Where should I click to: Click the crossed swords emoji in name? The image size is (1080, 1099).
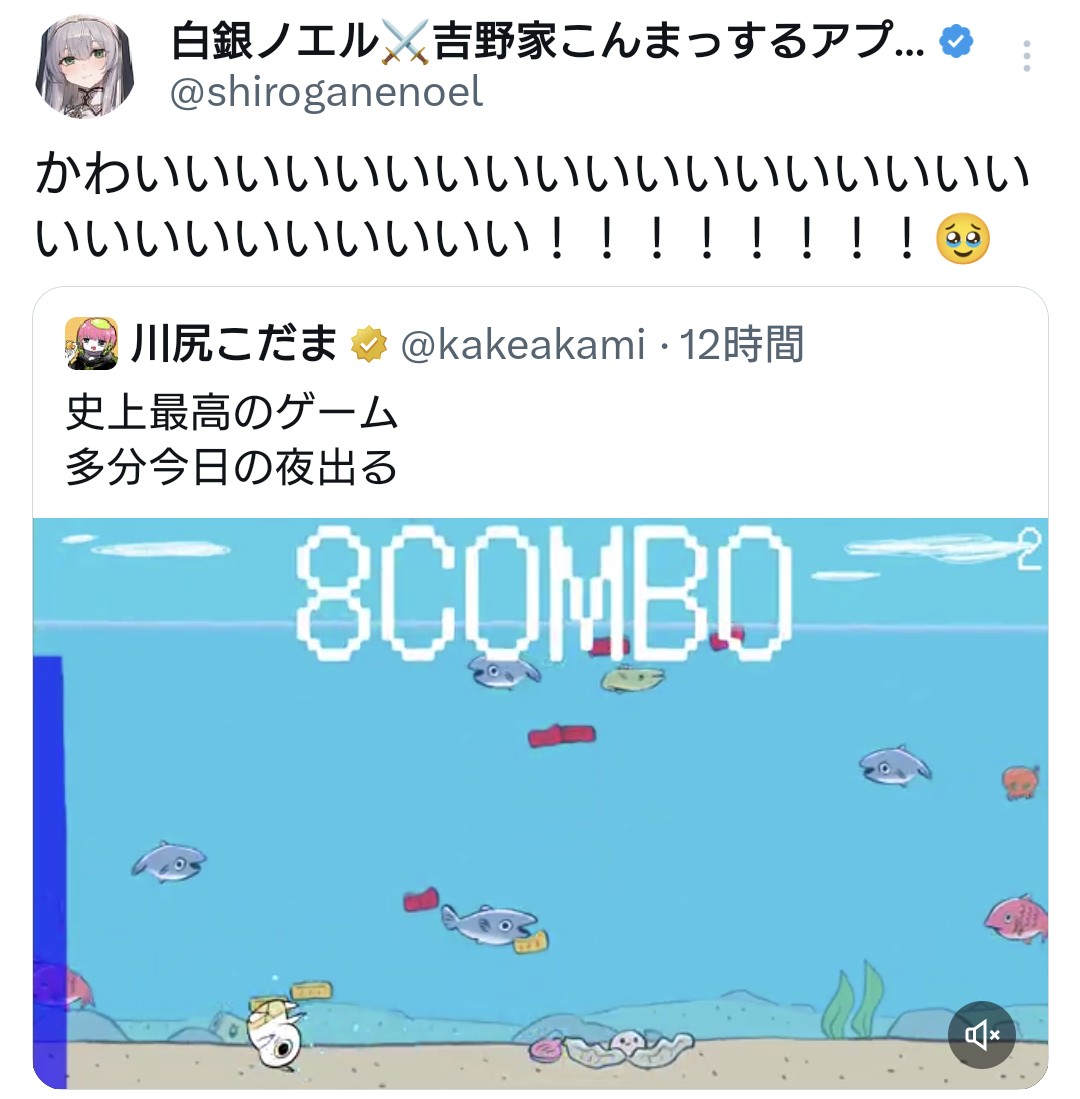(405, 41)
